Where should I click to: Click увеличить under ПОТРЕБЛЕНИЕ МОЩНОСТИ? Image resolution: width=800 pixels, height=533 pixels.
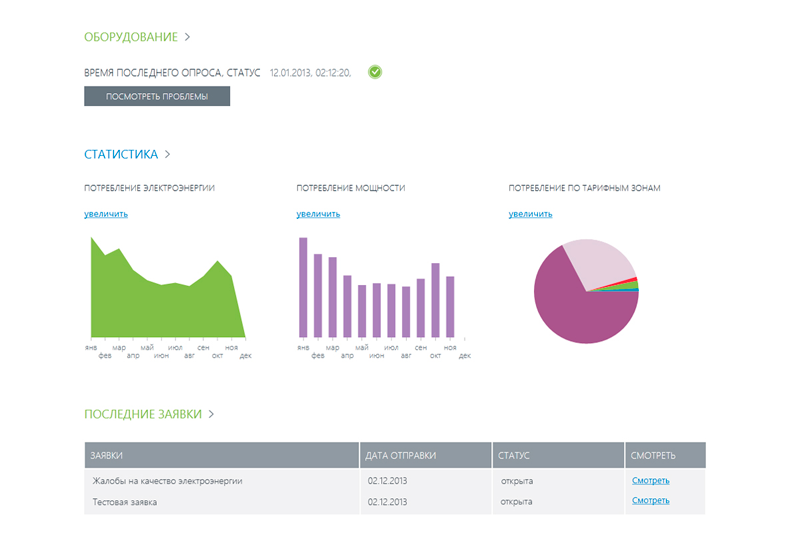pyautogui.click(x=318, y=214)
